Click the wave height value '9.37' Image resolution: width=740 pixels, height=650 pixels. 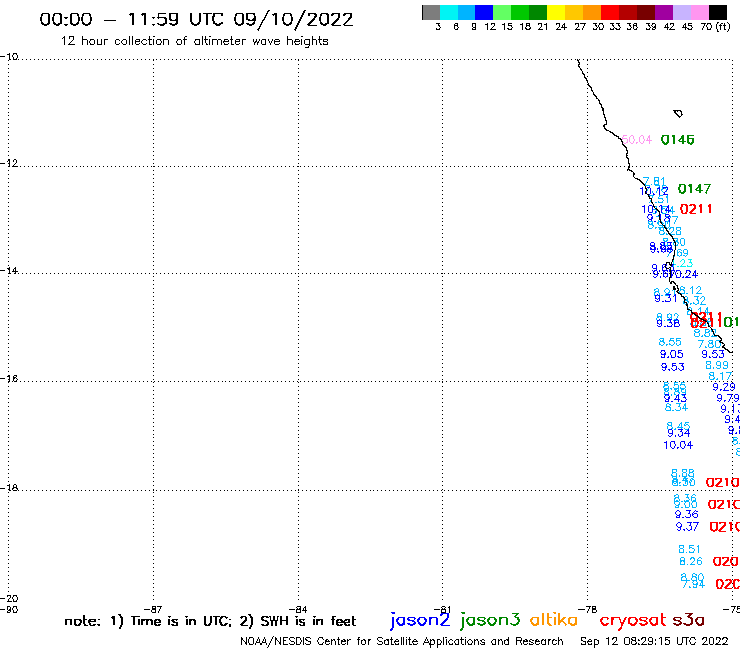tap(687, 526)
